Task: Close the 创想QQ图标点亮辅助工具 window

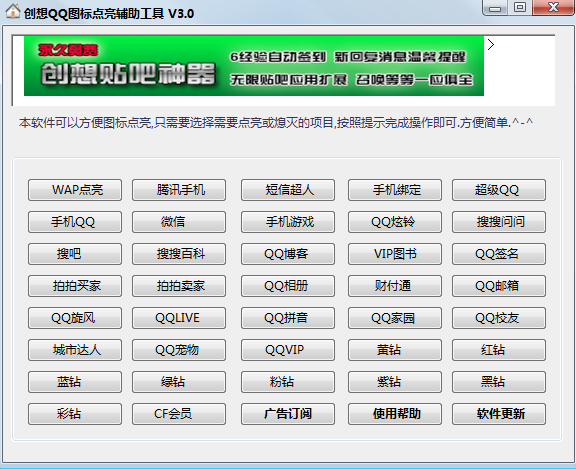Action: (x=553, y=8)
